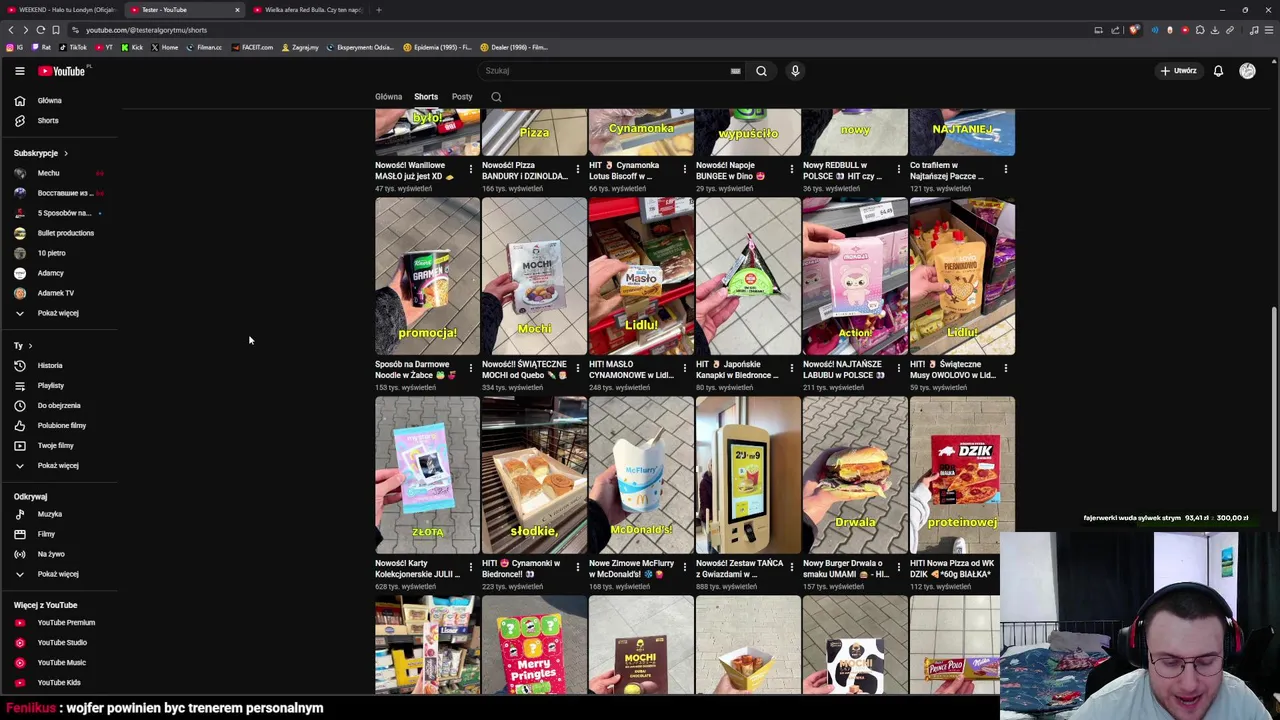Click the bookmark this page icon

click(55, 30)
